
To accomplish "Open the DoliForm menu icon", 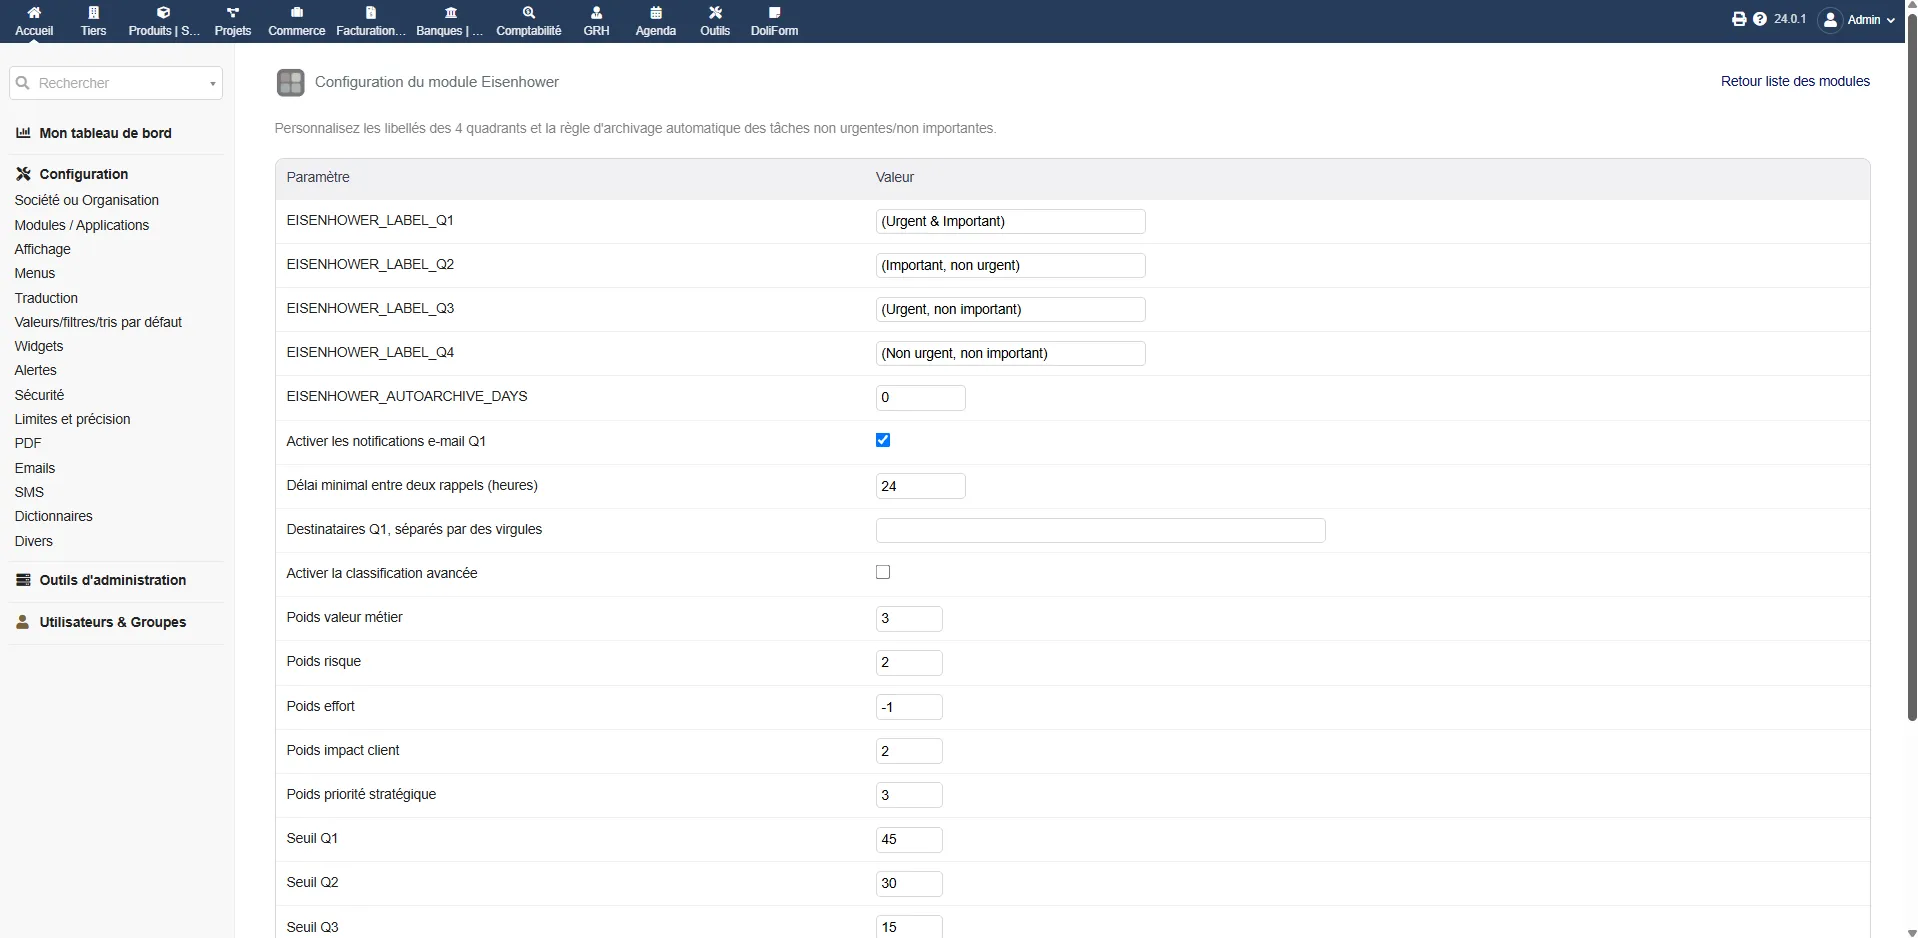I will (774, 13).
